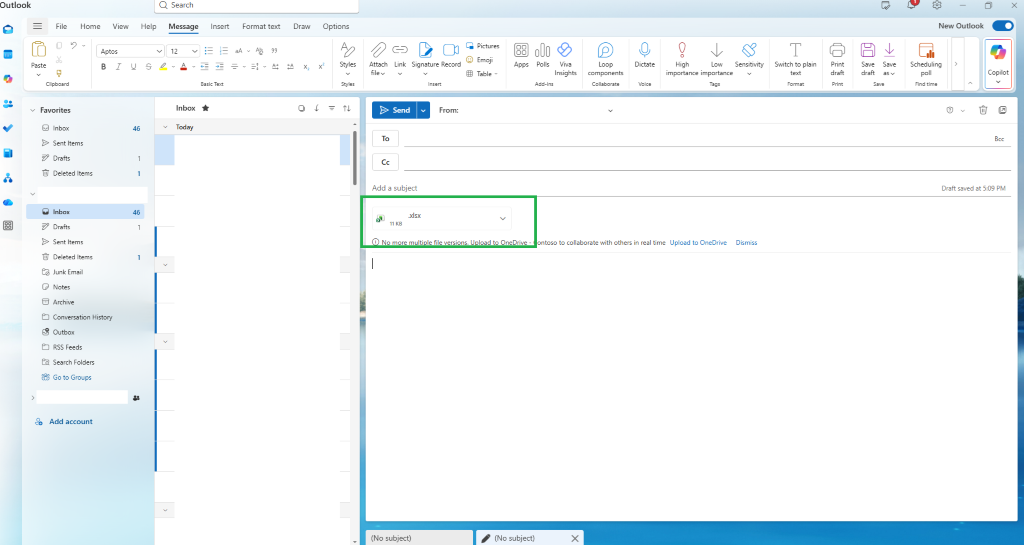Dismiss the OneDrive upload notice
The width and height of the screenshot is (1024, 545).
[x=746, y=243]
